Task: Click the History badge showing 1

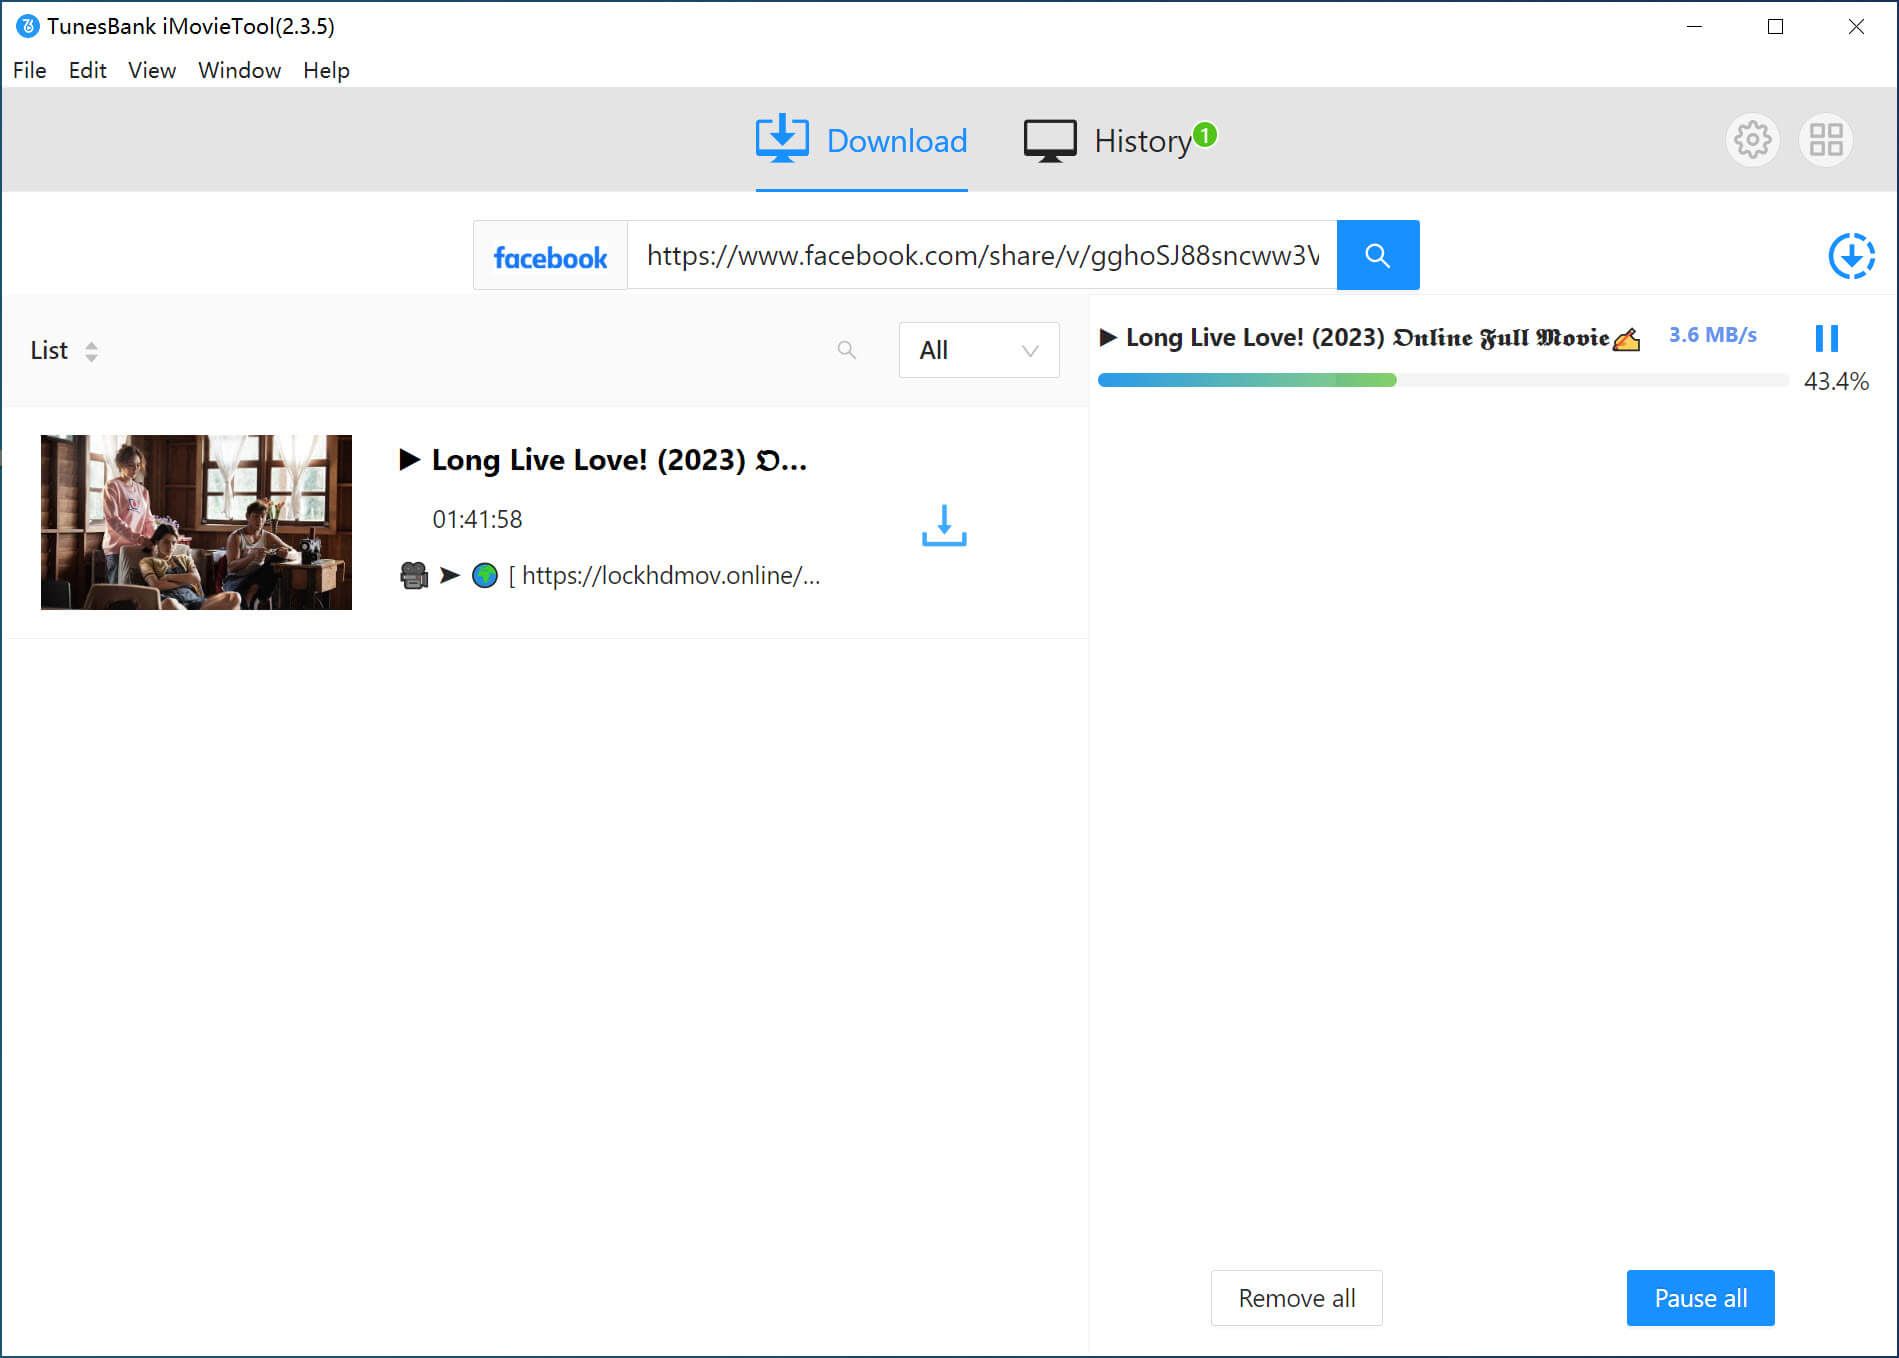Action: 1205,134
